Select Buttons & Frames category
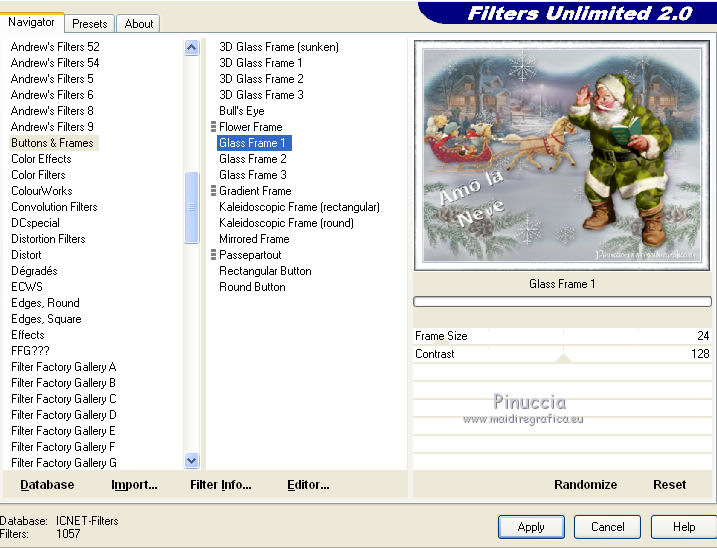Screen dimensions: 717x548 [52, 143]
